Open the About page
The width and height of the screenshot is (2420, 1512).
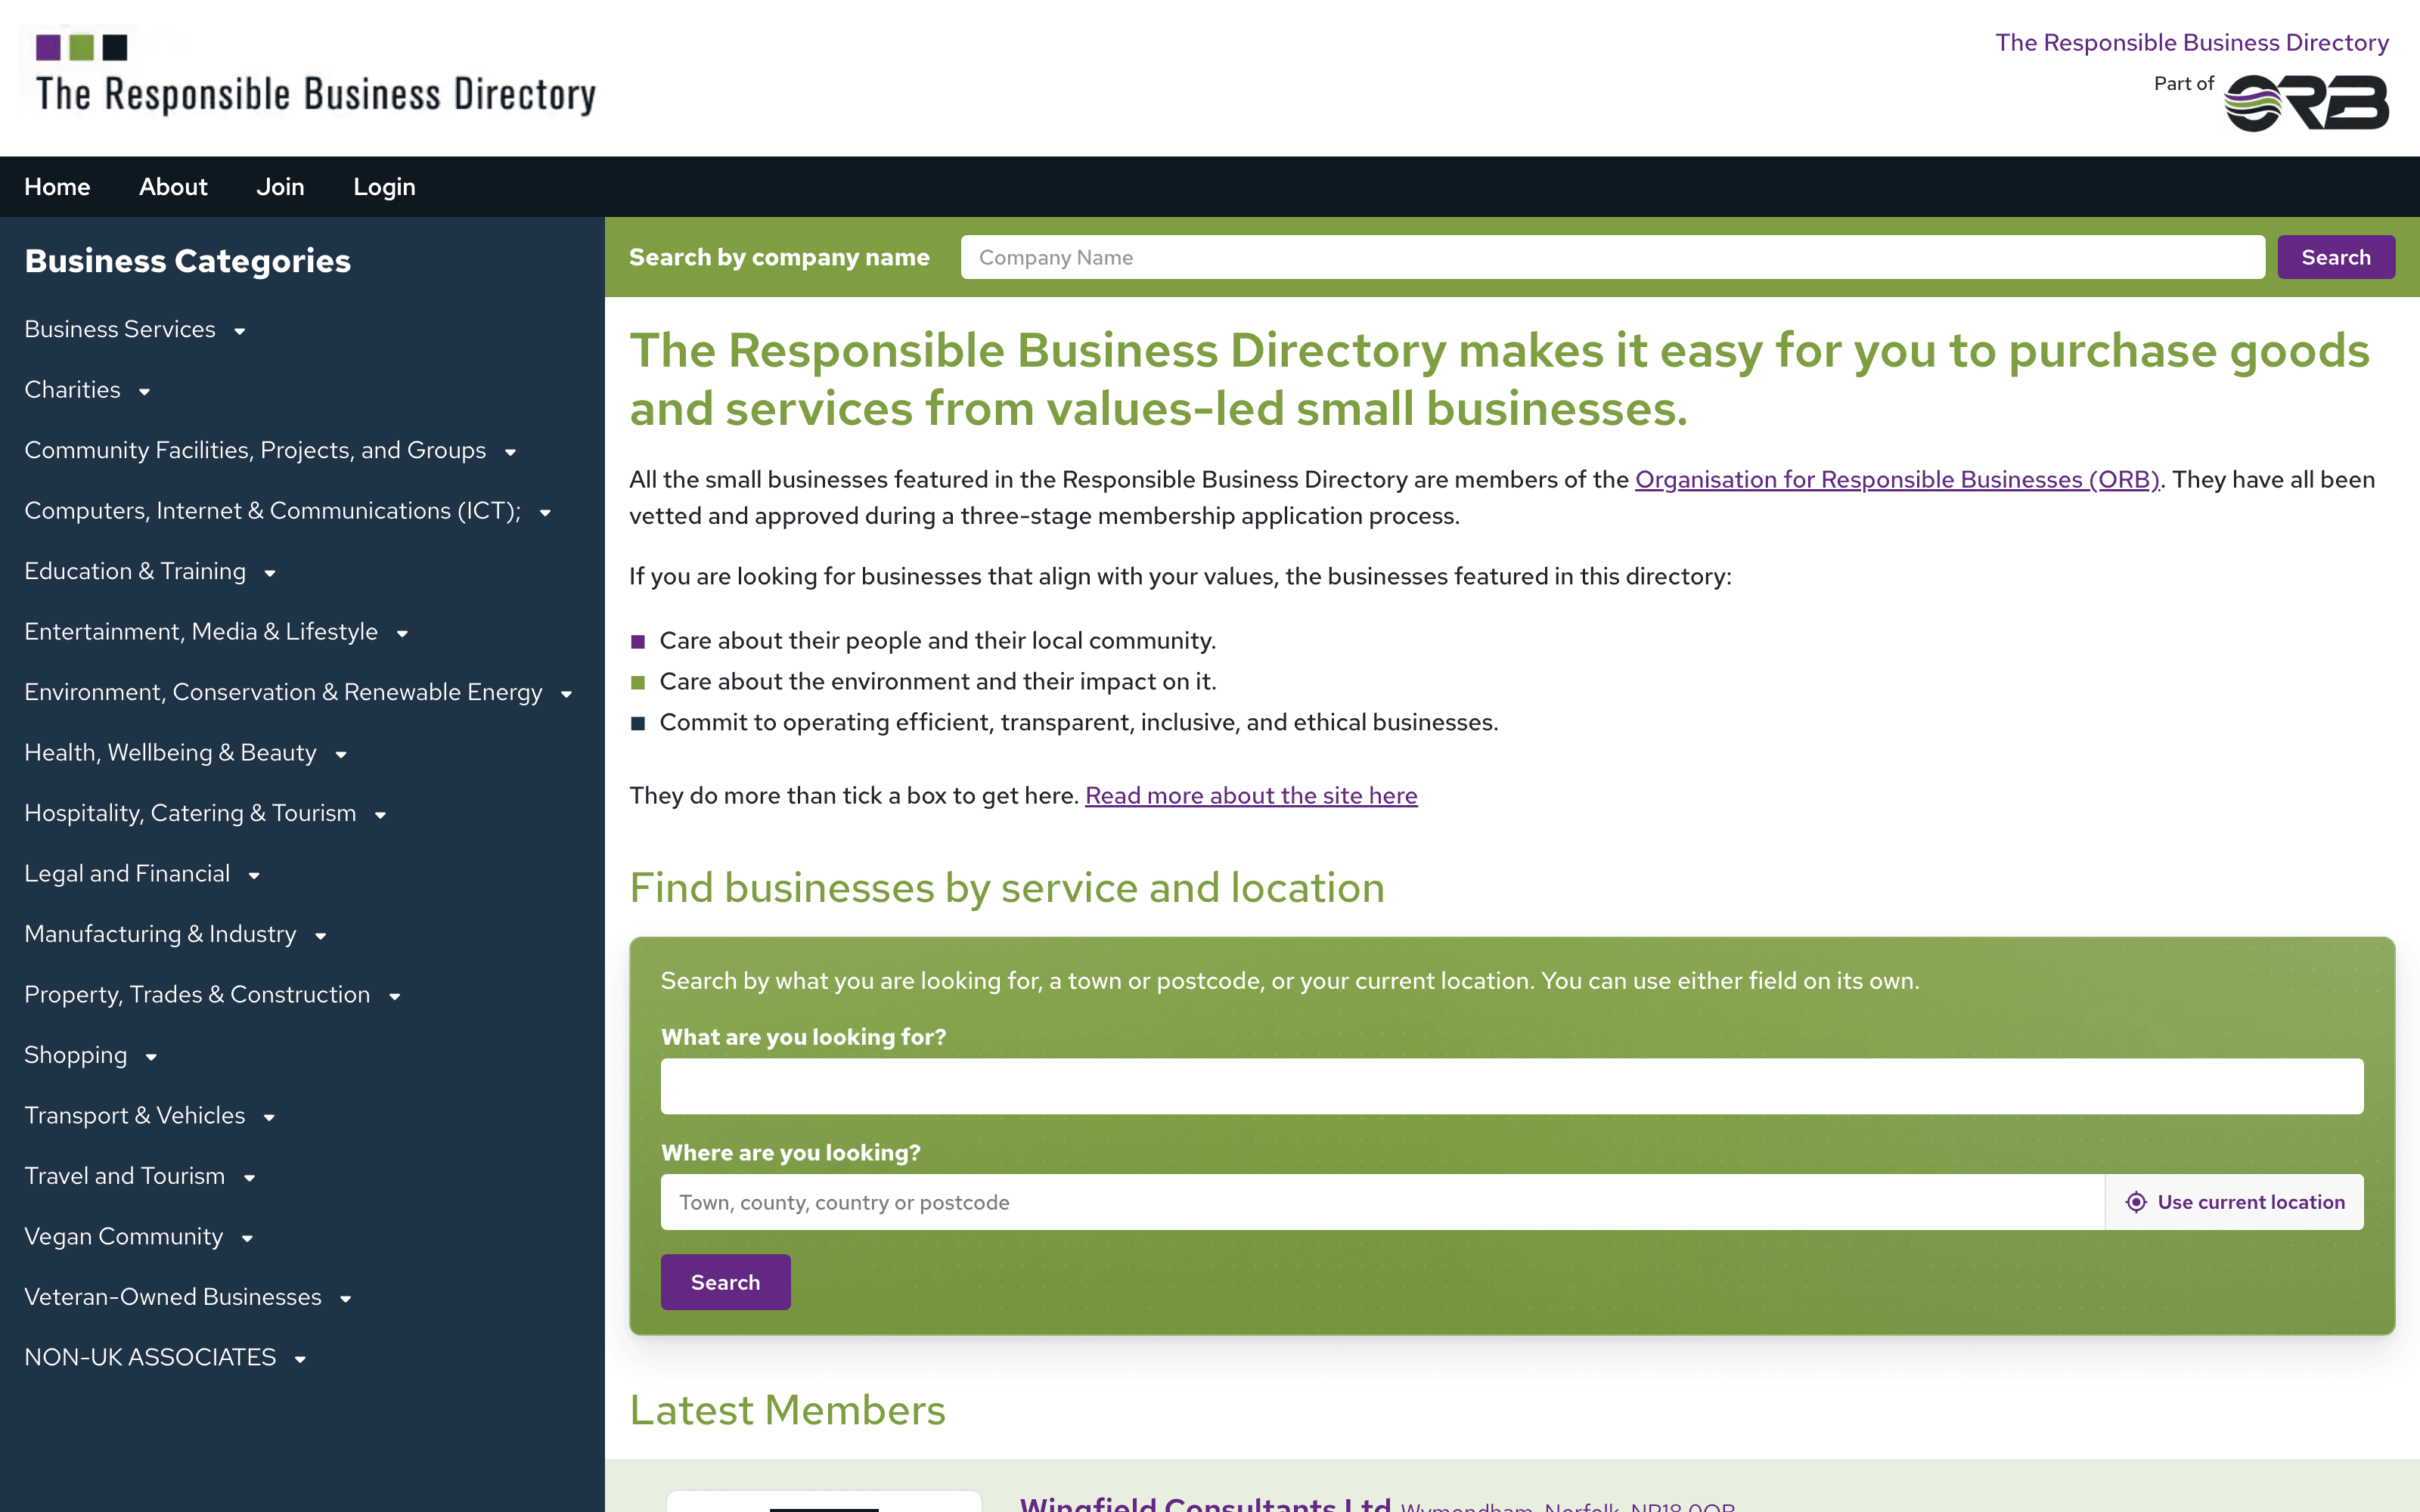[x=173, y=187]
